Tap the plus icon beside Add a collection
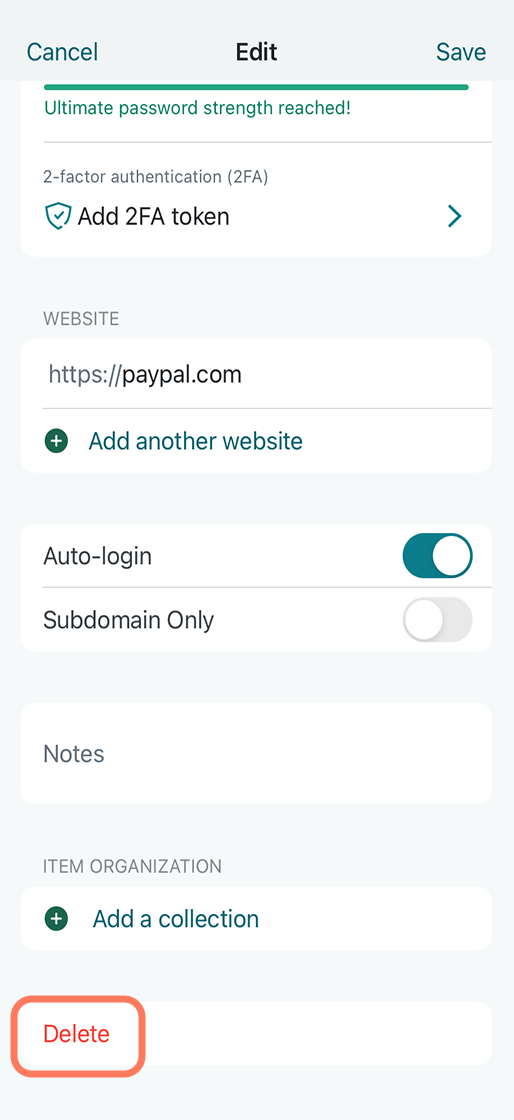The height and width of the screenshot is (1120, 514). [56, 919]
